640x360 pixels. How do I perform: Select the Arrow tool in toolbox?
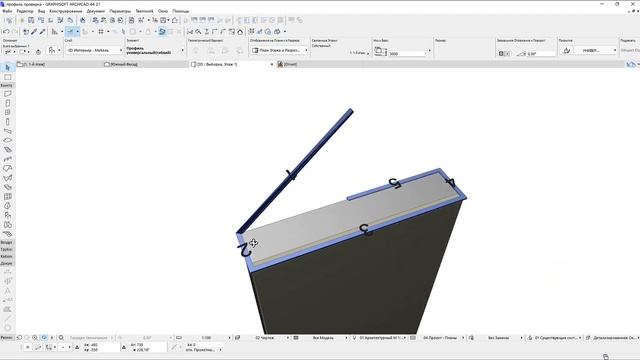(7, 68)
